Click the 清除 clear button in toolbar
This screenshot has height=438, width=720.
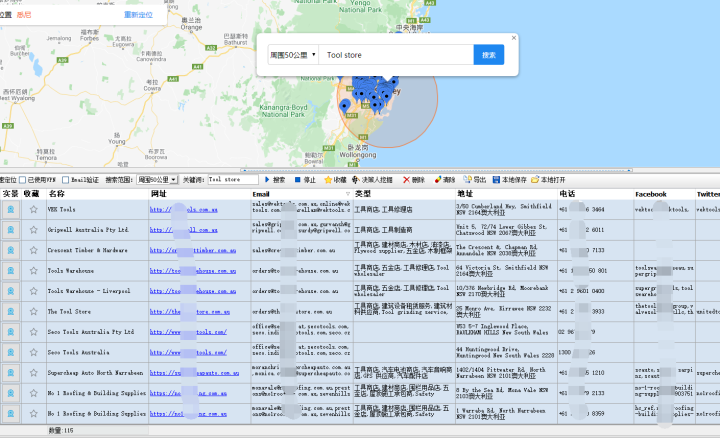445,180
